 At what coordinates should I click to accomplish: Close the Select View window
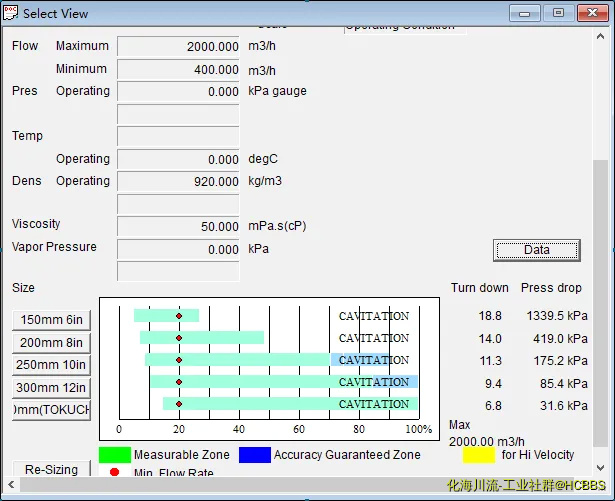(x=593, y=14)
